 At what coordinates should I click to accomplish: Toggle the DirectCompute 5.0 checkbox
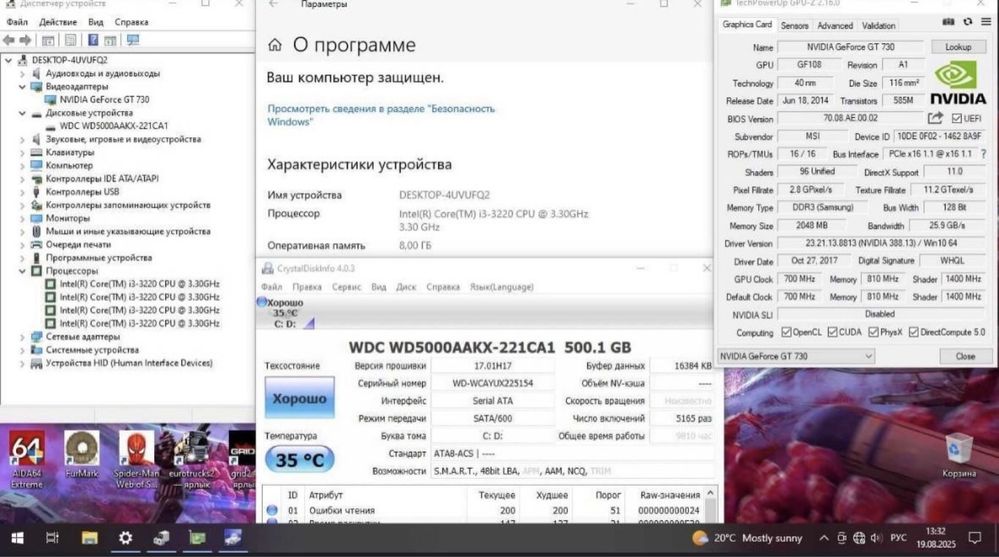(x=914, y=332)
